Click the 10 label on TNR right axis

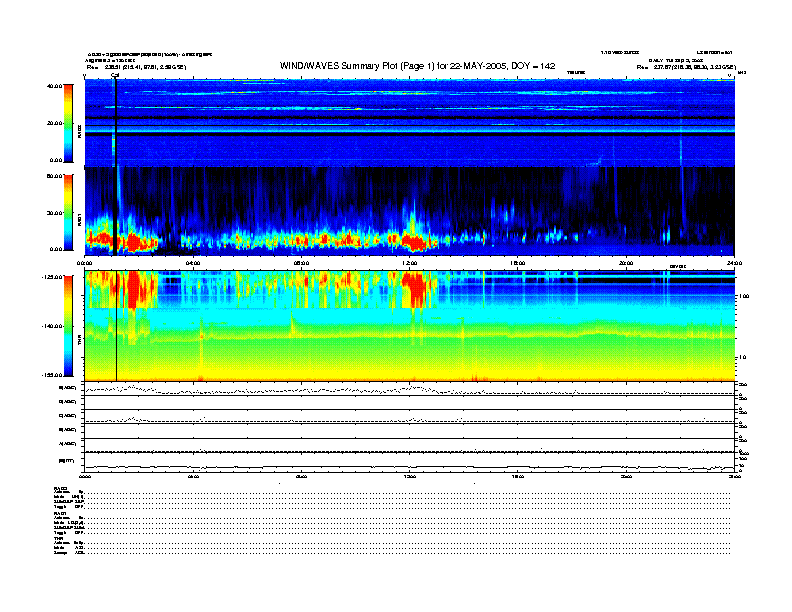coord(742,358)
